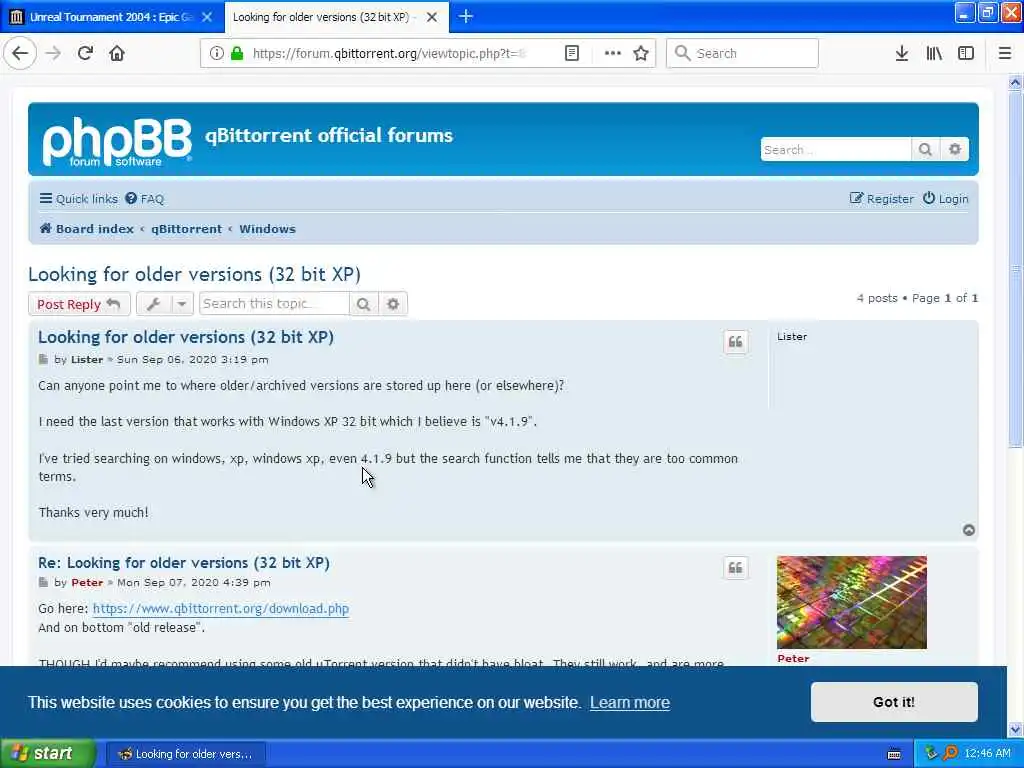Go back with the browser back arrow
This screenshot has height=768, width=1024.
pos(20,53)
